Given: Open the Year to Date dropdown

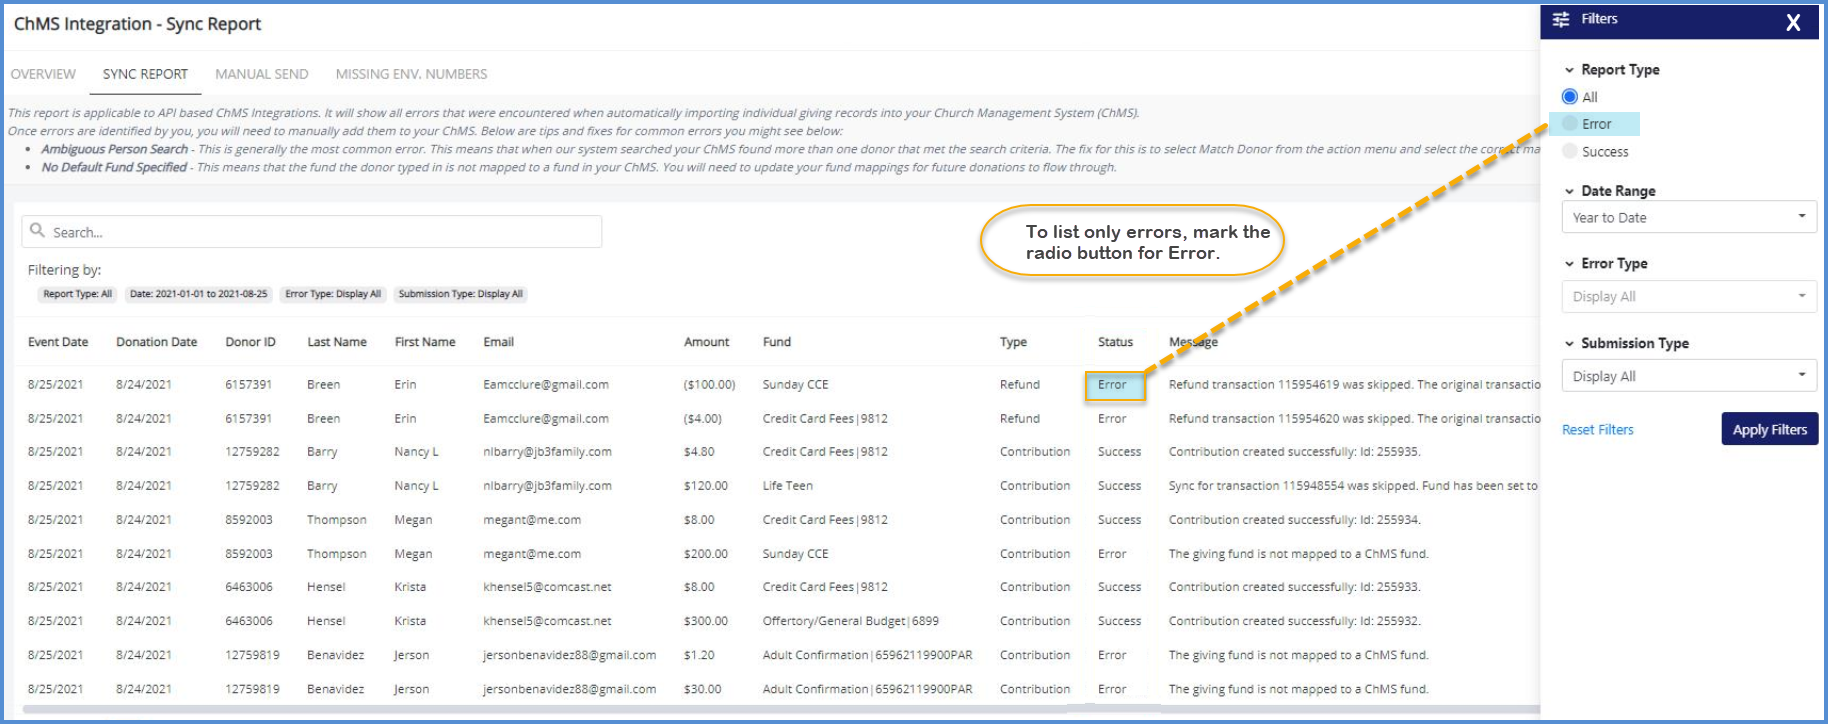Looking at the screenshot, I should [1688, 217].
